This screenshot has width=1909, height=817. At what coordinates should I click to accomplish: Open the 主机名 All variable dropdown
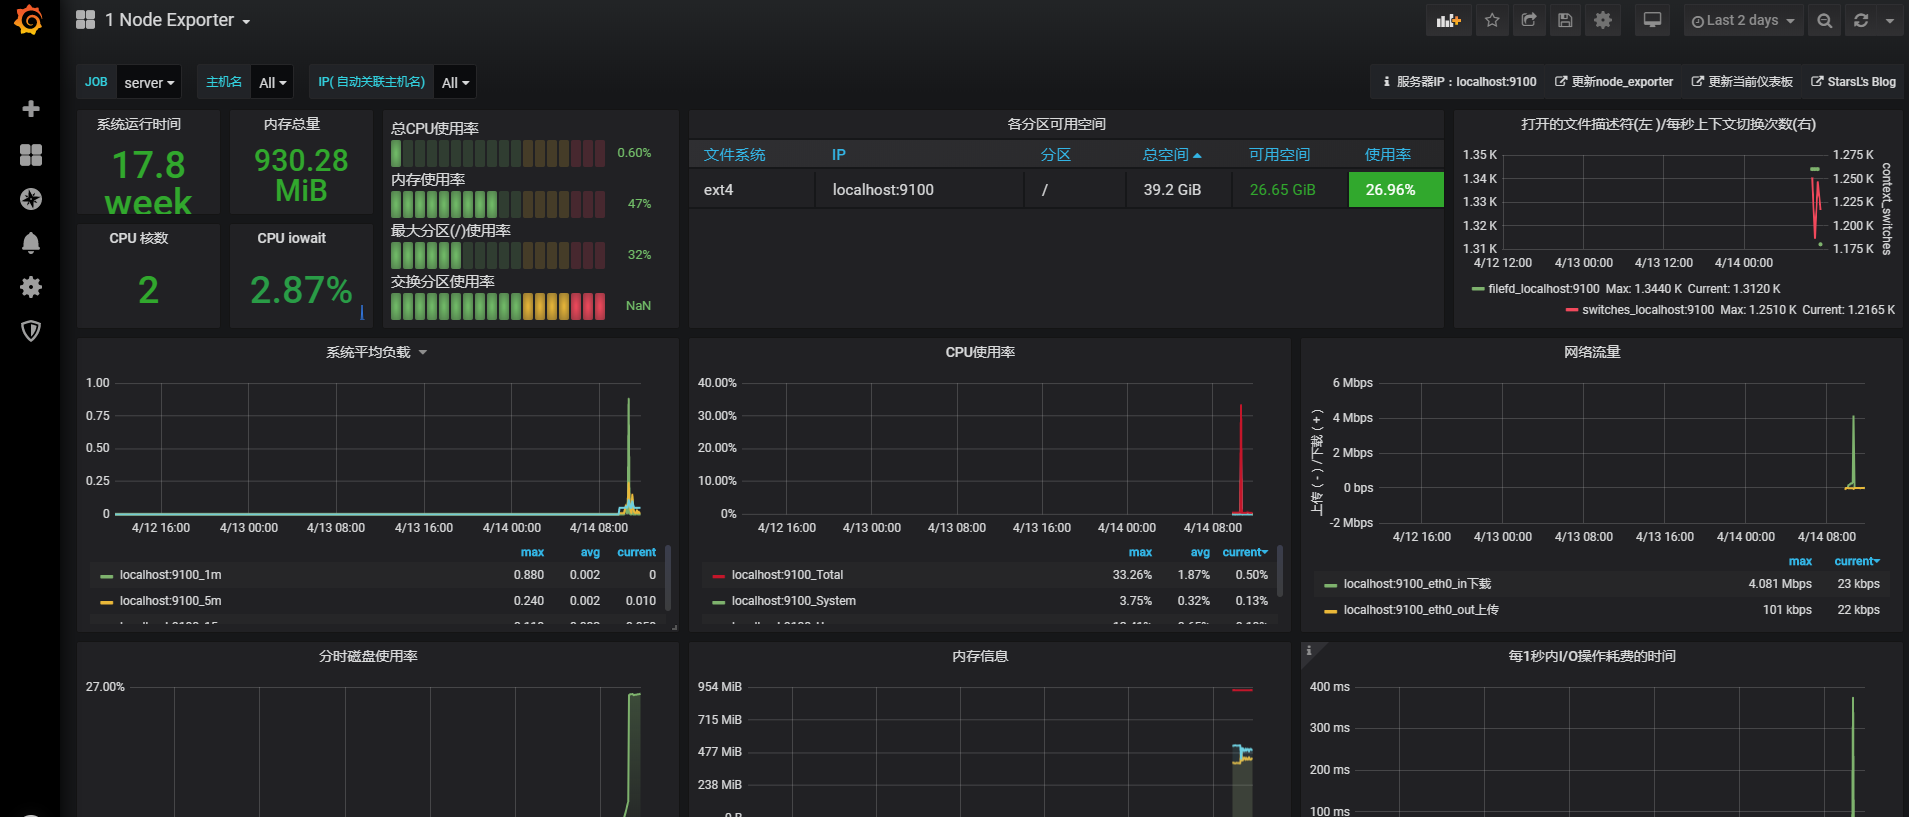click(x=272, y=82)
